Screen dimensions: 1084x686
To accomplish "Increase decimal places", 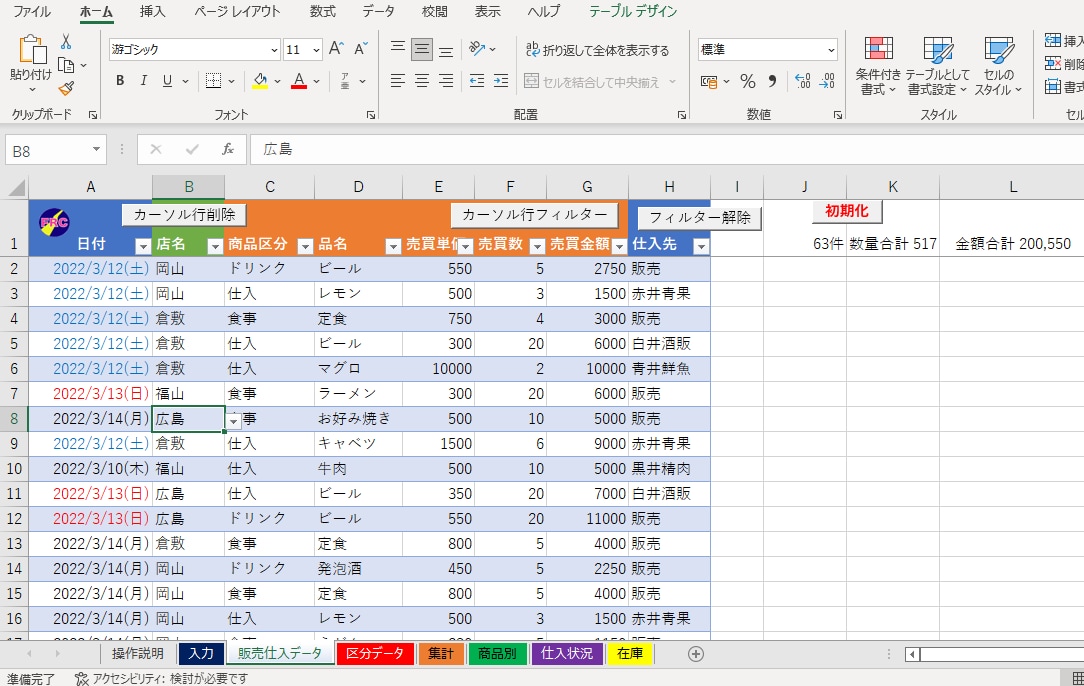I will tap(803, 82).
